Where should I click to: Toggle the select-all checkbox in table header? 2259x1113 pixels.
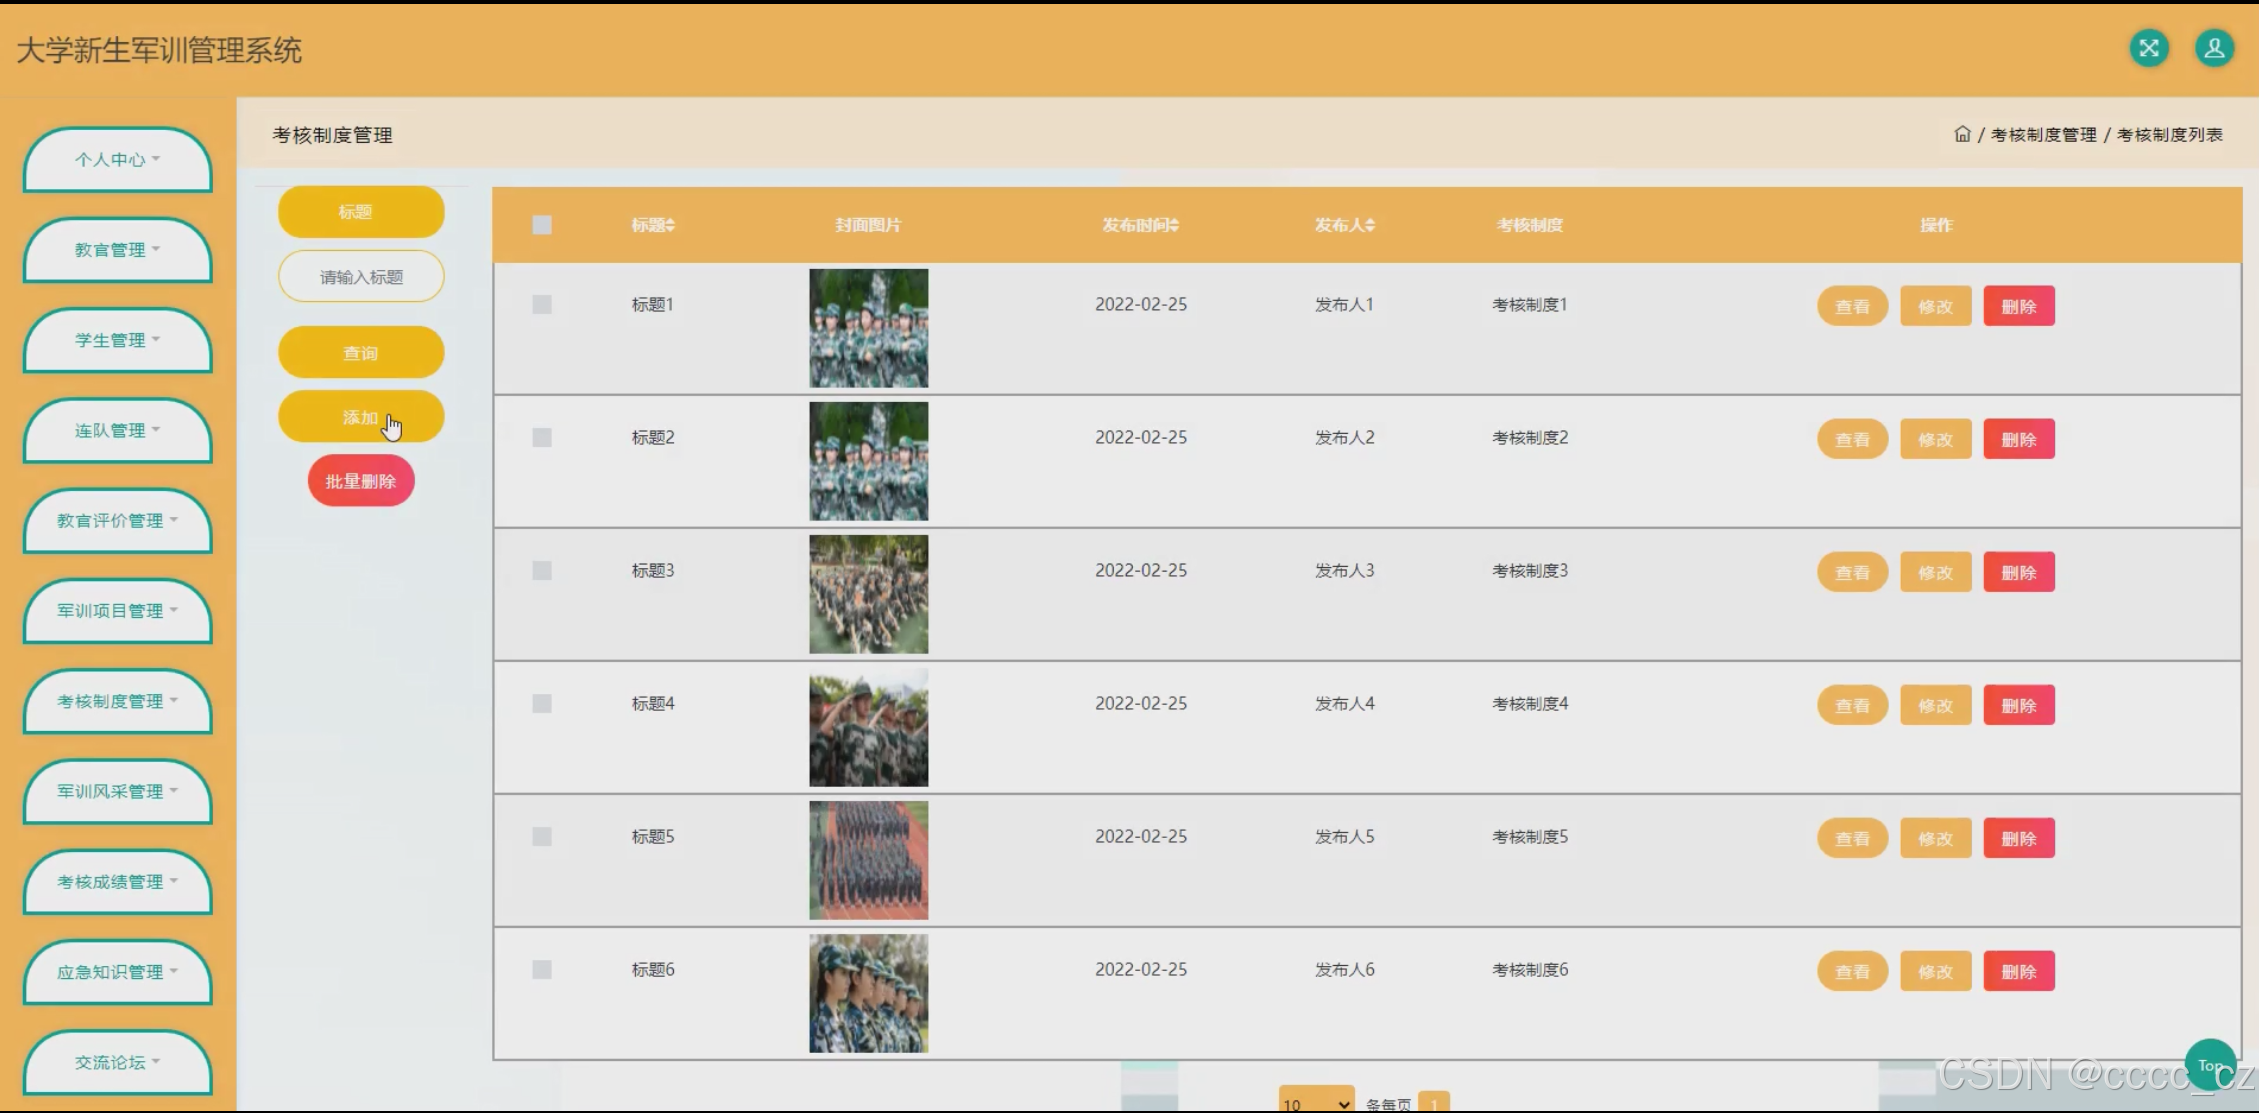[542, 225]
